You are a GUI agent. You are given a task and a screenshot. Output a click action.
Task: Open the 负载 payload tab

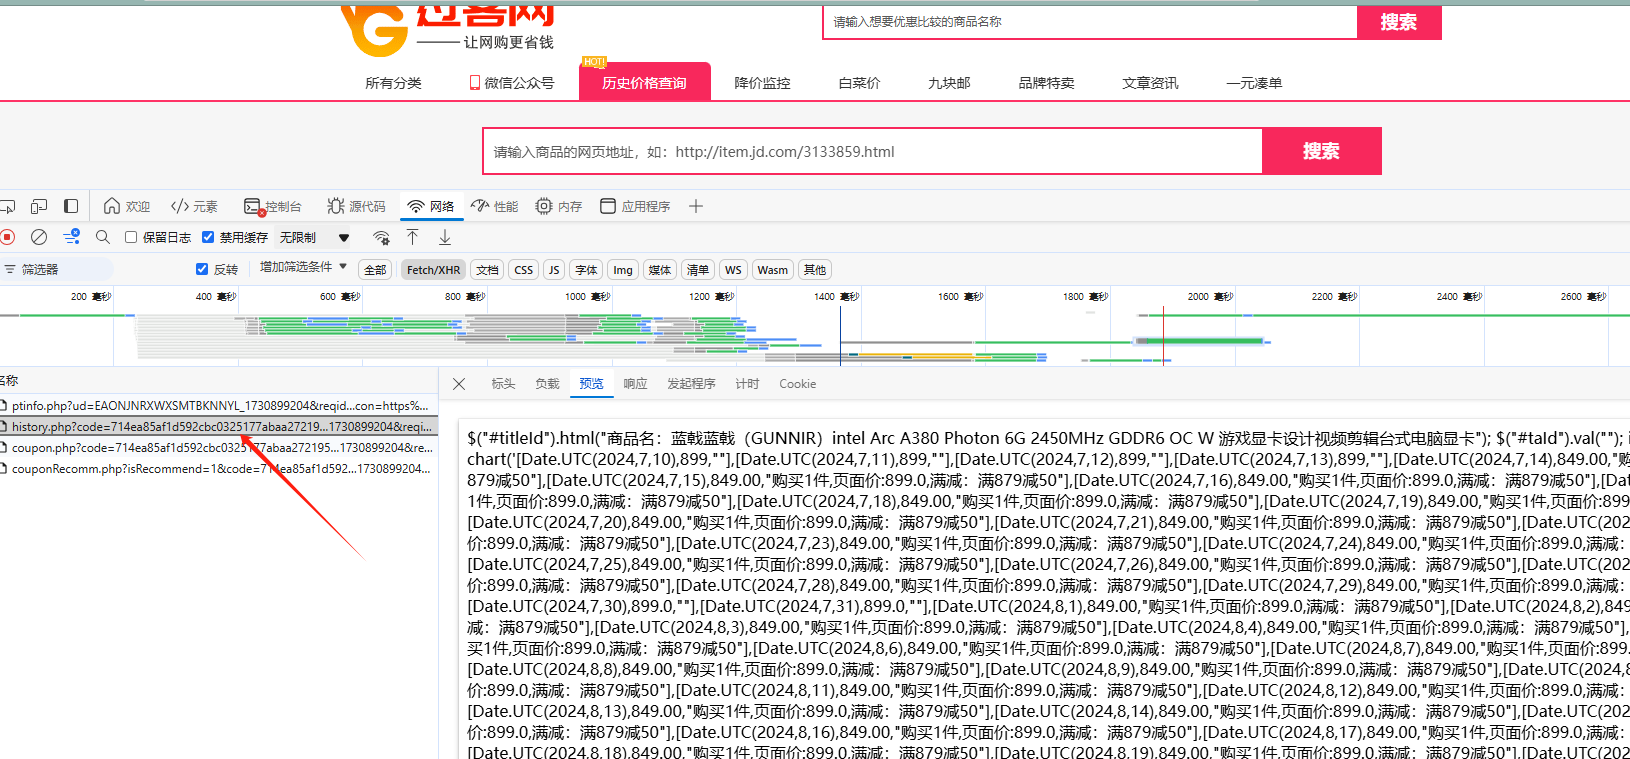[x=547, y=384]
